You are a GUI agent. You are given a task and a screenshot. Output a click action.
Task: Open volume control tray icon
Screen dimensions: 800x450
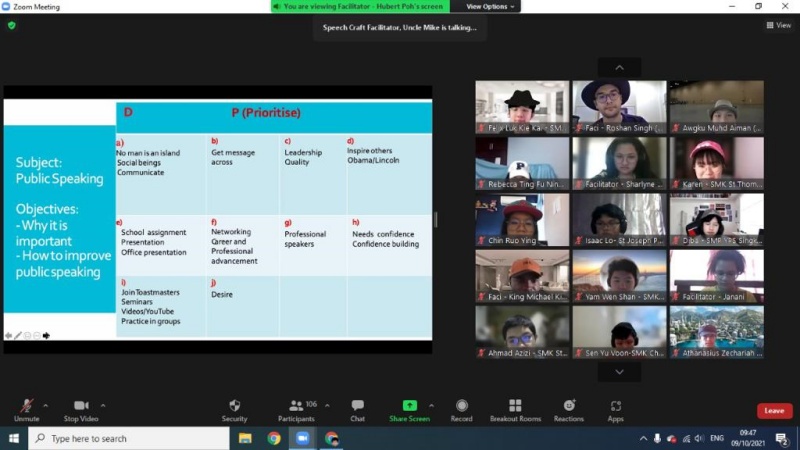(x=699, y=438)
